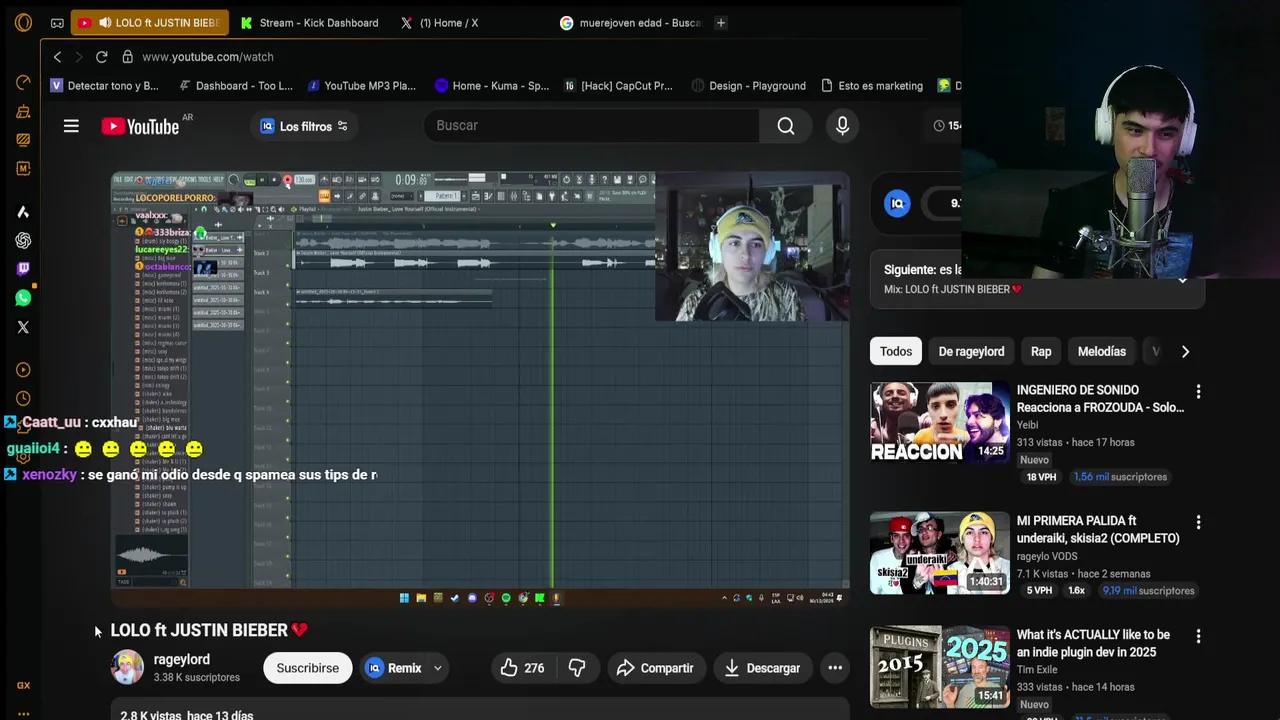Go forward to the next page
Screen dimensions: 1280x720
(x=79, y=57)
